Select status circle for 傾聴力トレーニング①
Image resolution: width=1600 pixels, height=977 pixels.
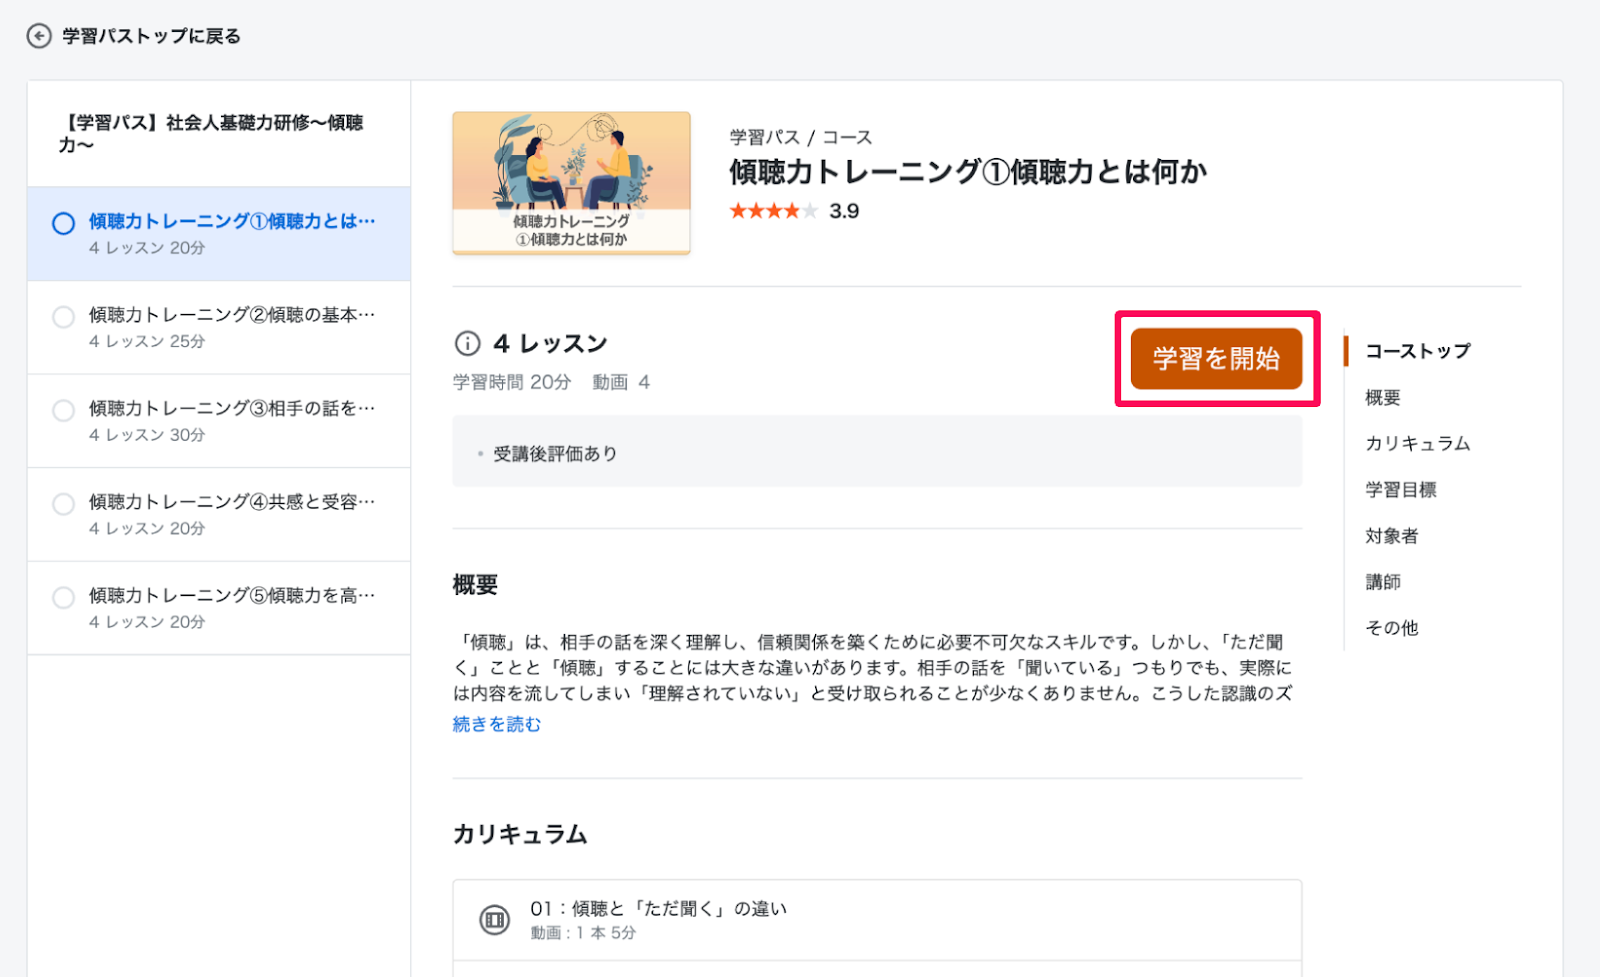tap(63, 223)
